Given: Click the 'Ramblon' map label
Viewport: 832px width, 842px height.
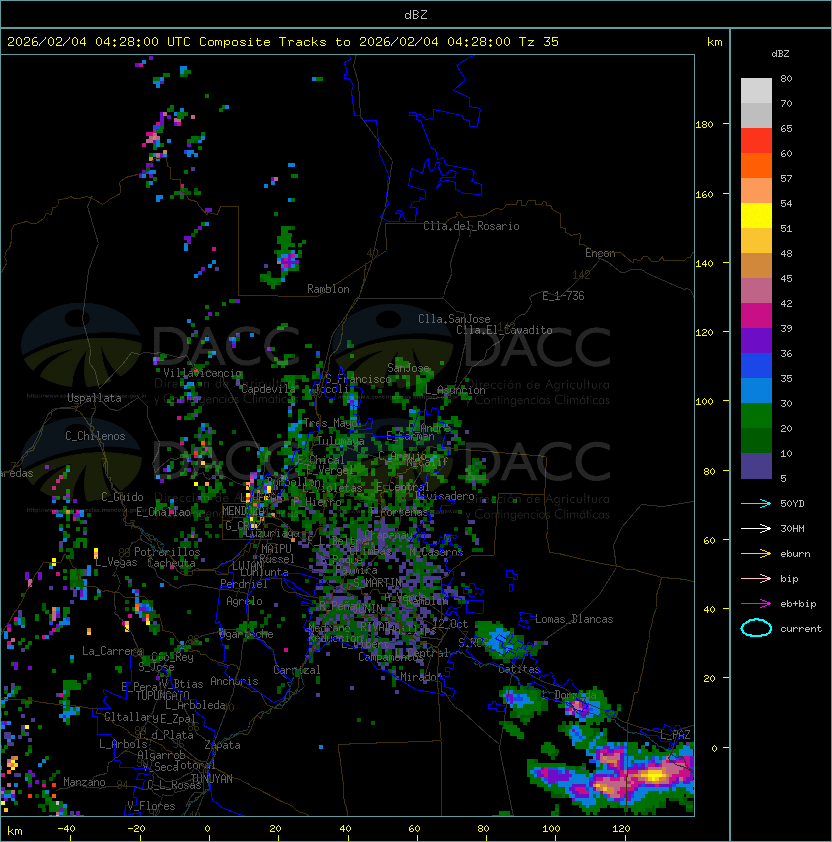Looking at the screenshot, I should [328, 289].
